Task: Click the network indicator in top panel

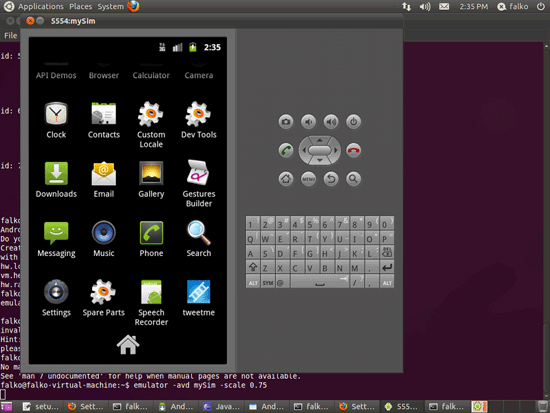Action: click(x=406, y=6)
